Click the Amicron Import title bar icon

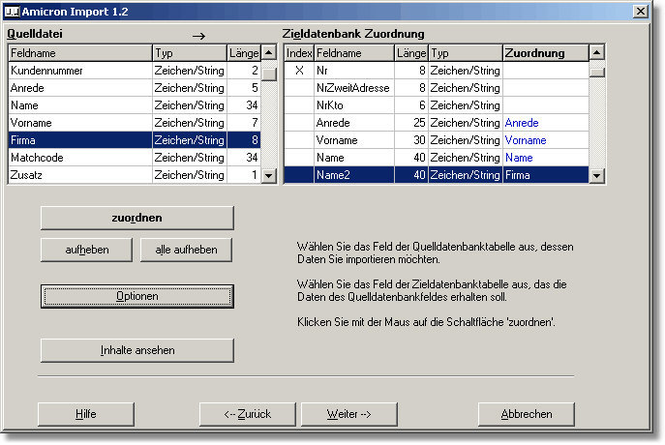[12, 11]
